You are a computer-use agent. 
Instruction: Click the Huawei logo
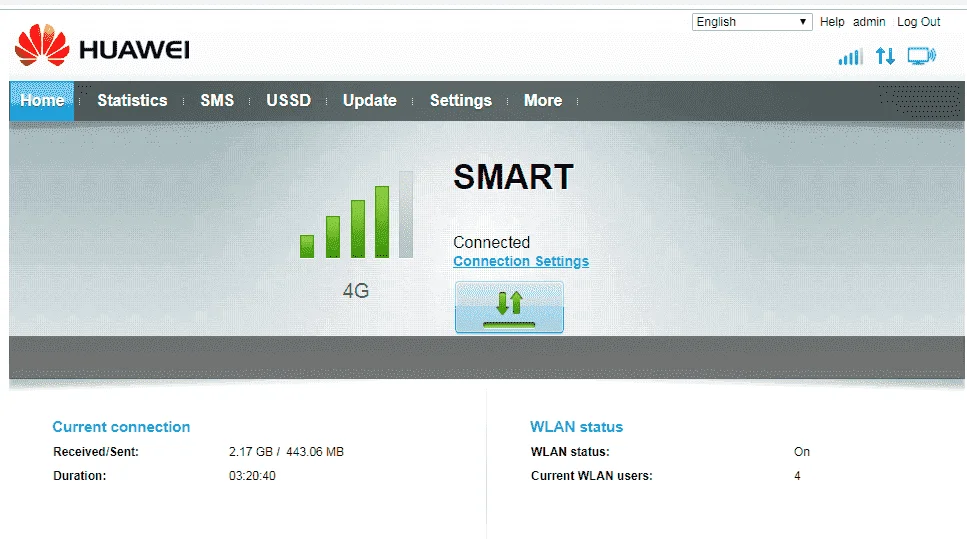pos(102,45)
